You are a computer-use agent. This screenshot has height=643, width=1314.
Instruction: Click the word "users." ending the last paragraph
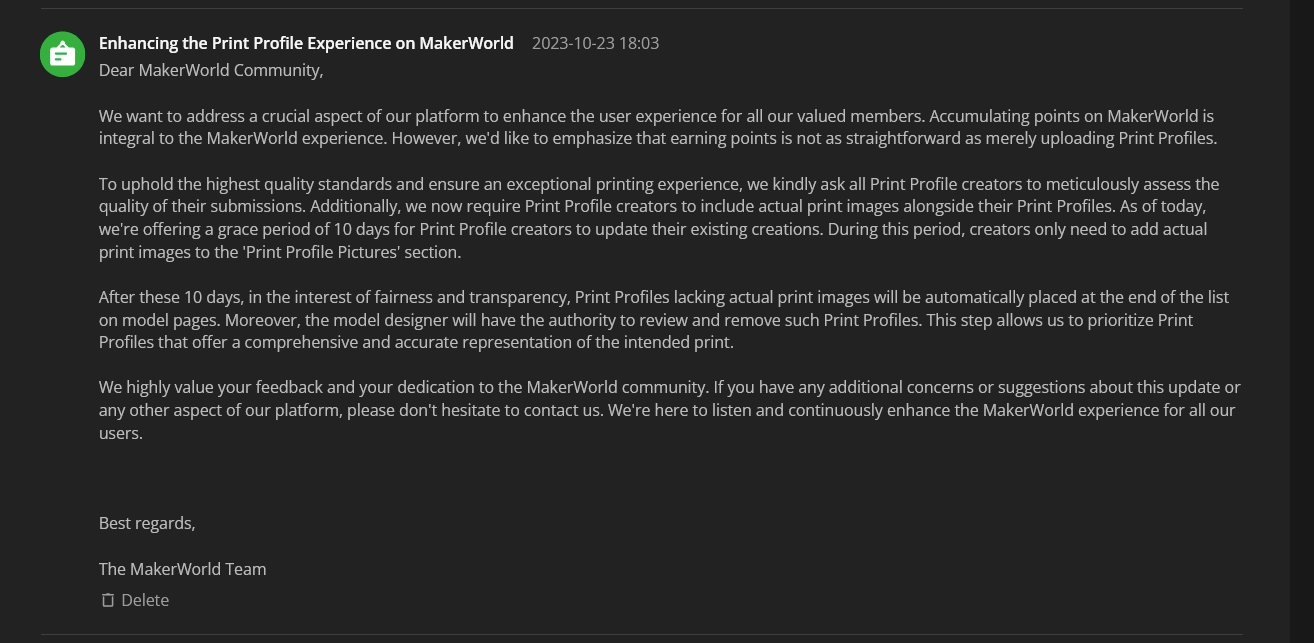click(121, 433)
